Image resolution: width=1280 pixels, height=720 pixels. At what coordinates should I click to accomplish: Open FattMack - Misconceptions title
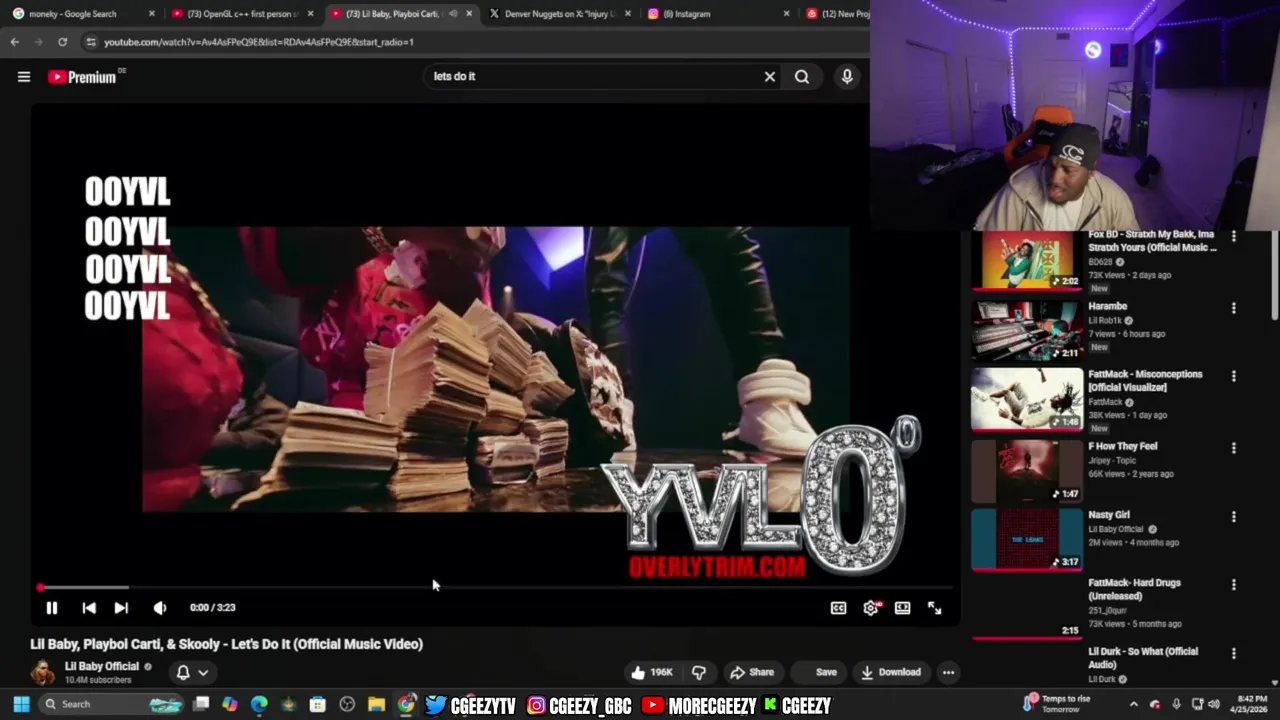(1146, 381)
